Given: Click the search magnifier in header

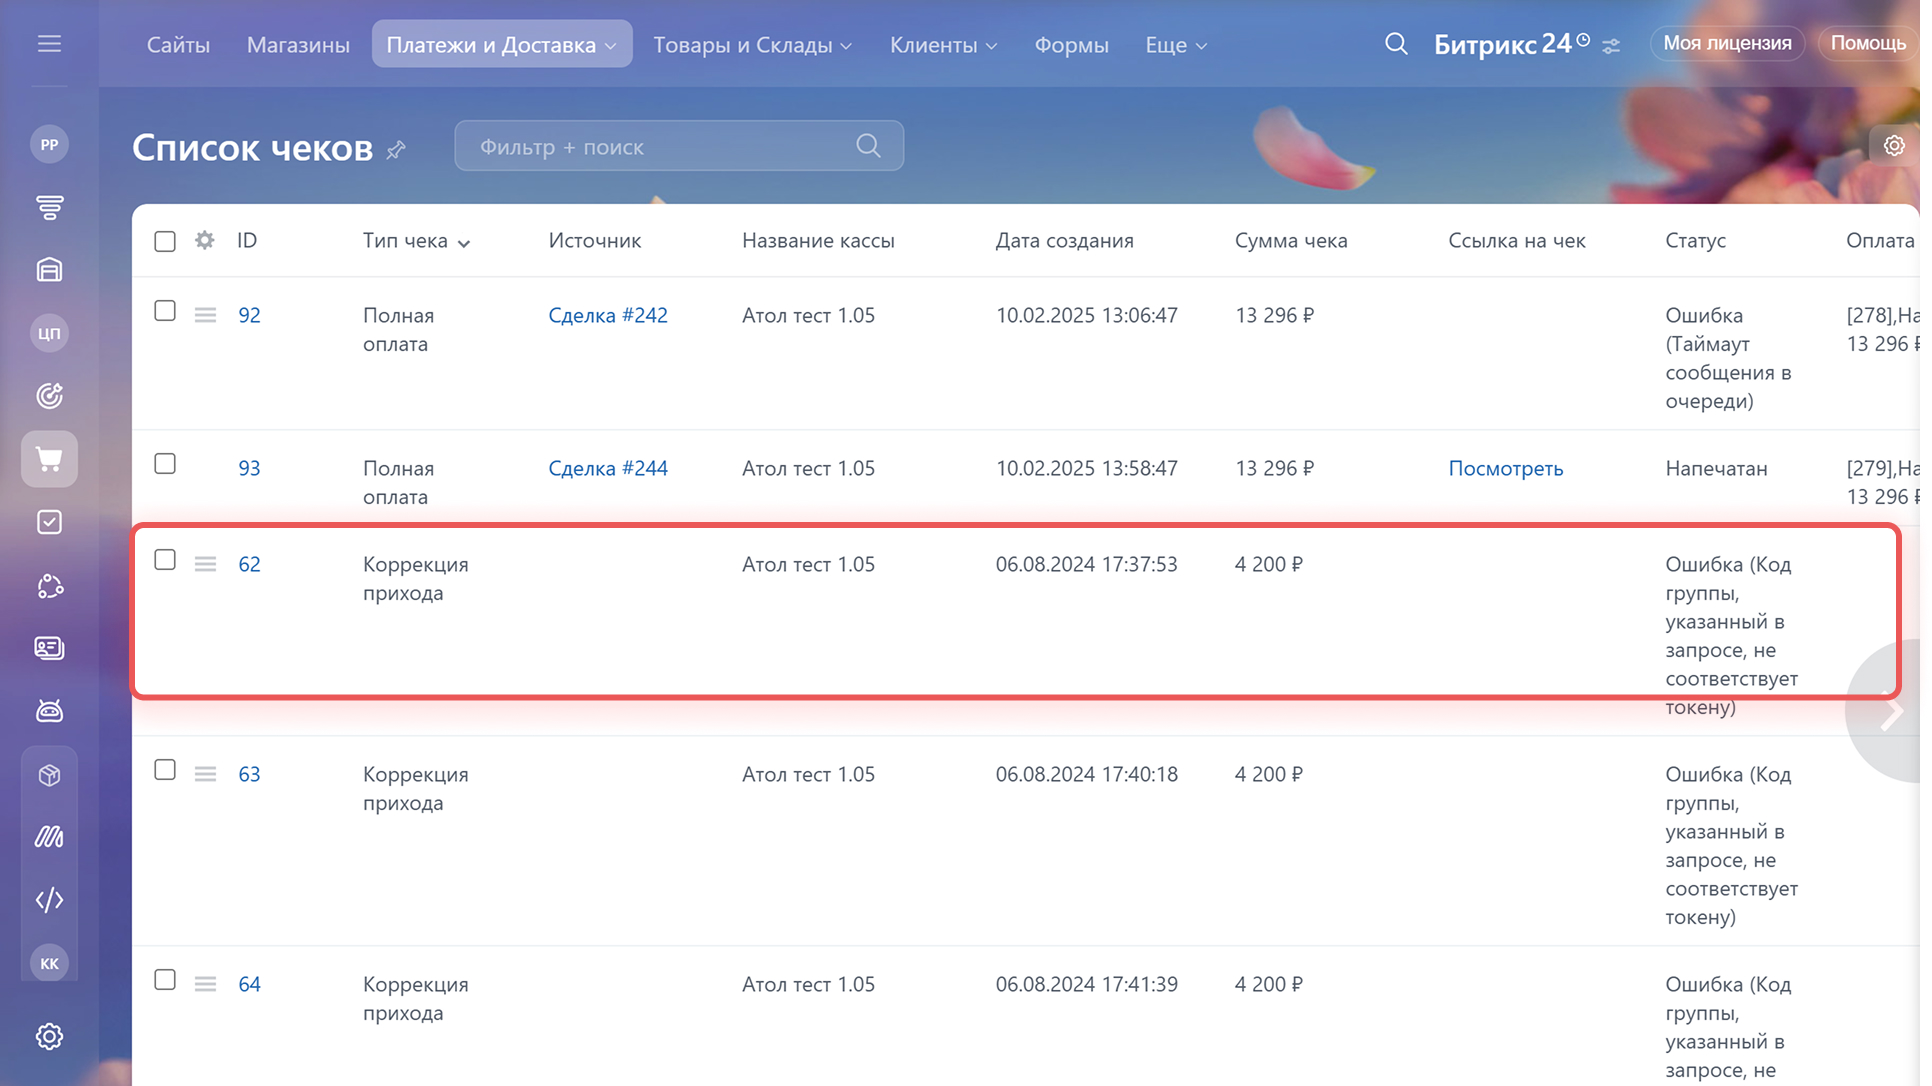Looking at the screenshot, I should click(1396, 44).
